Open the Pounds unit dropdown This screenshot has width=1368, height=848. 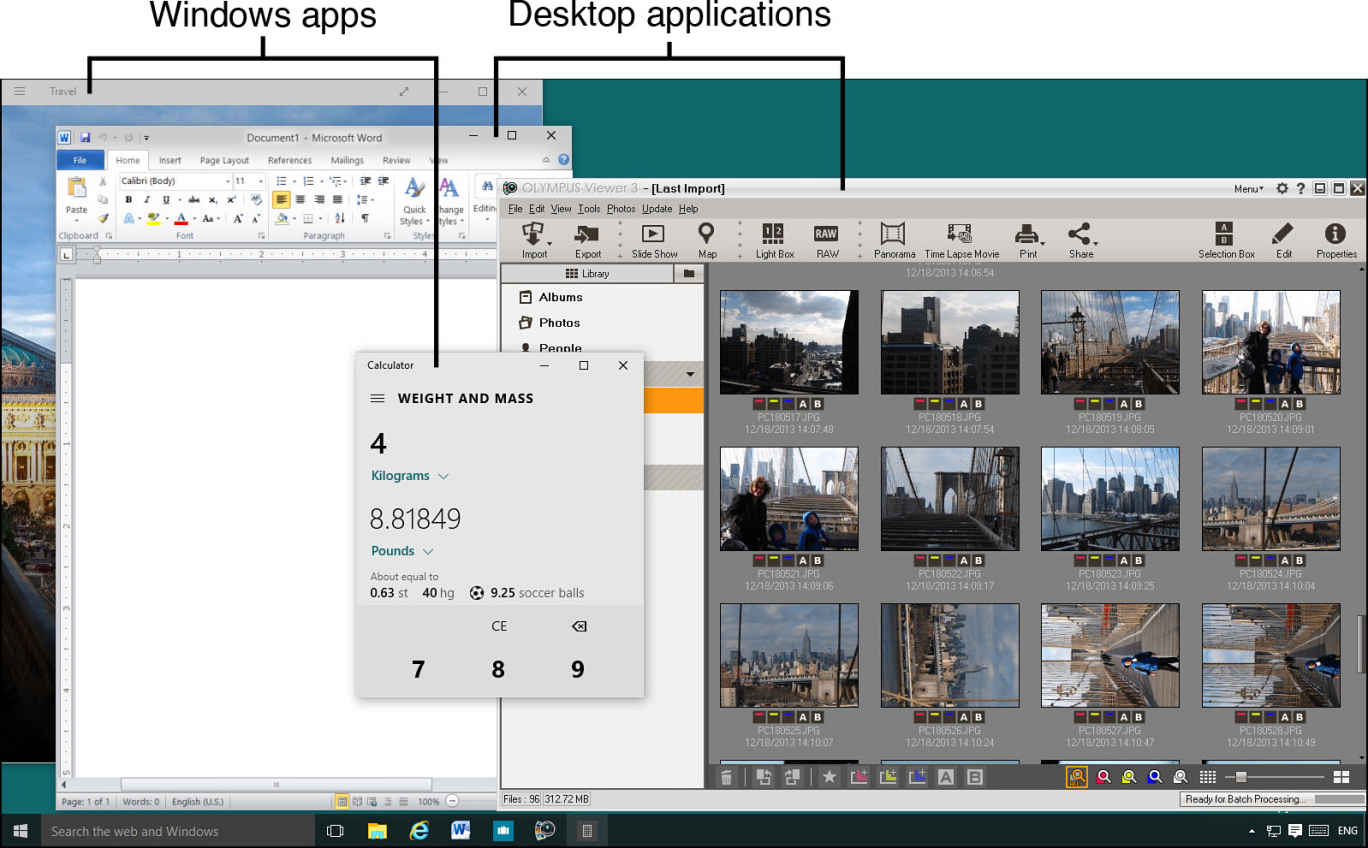[402, 551]
